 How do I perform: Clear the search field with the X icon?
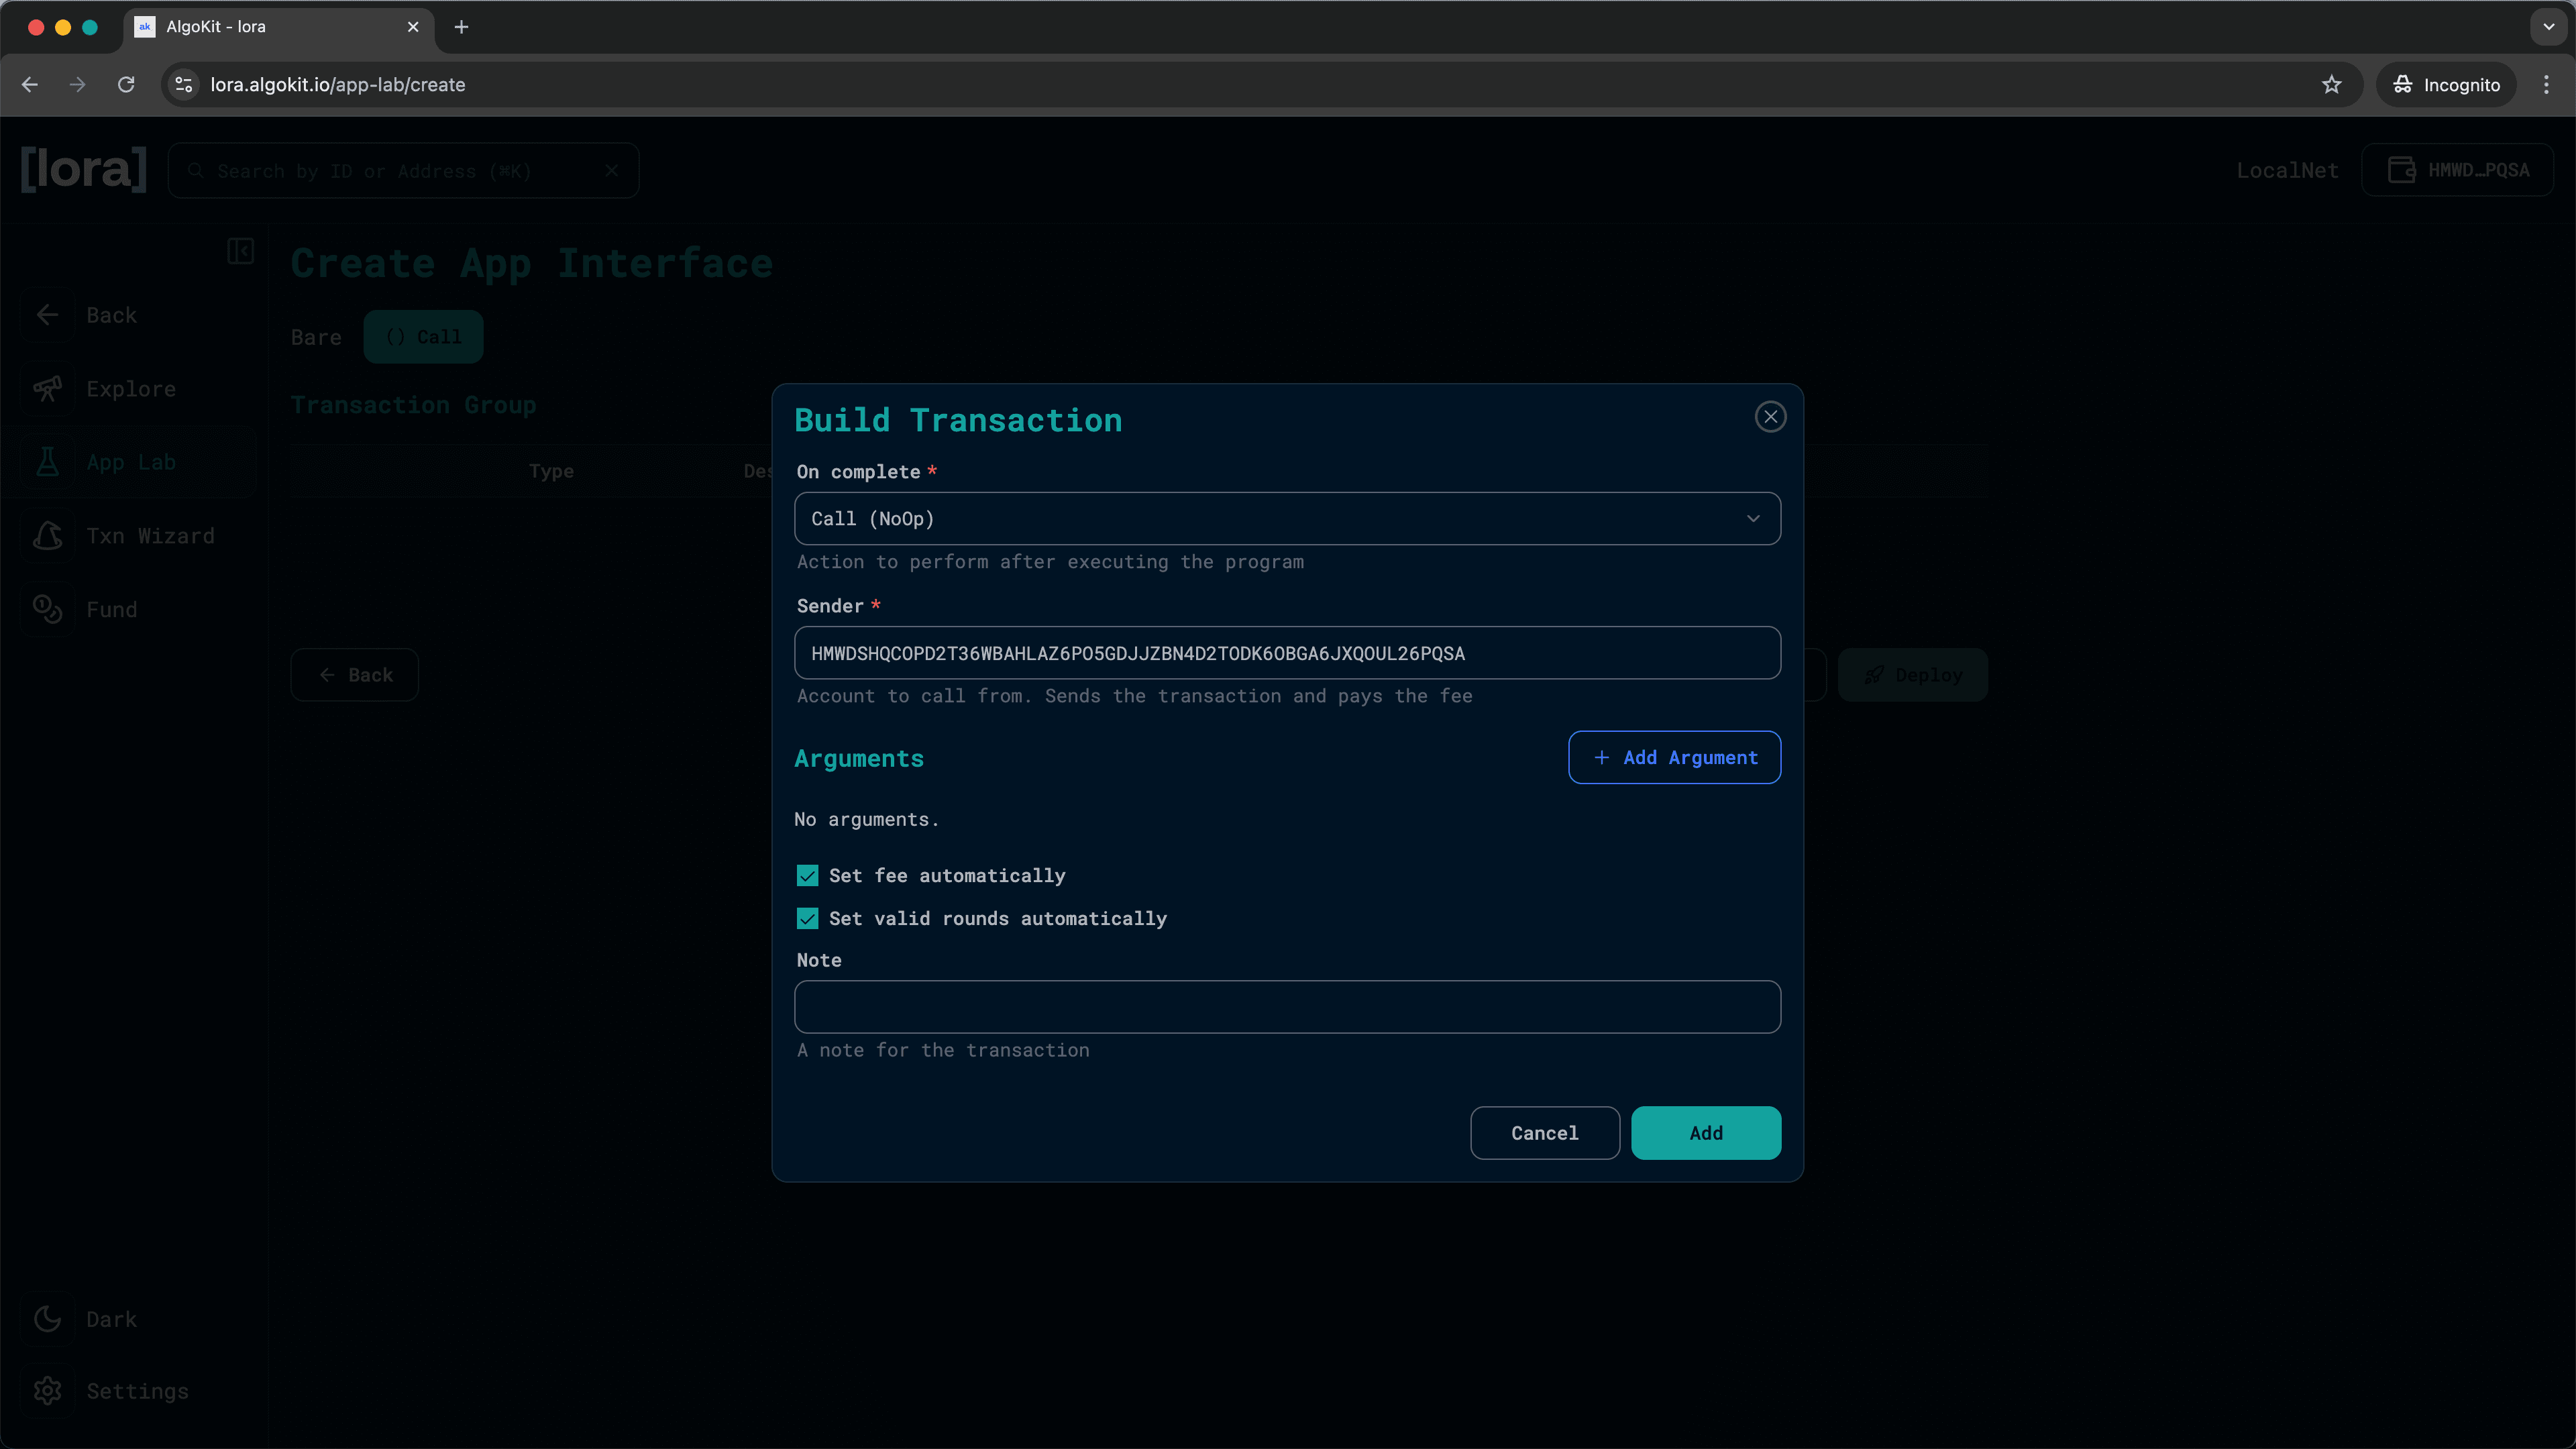pyautogui.click(x=612, y=170)
